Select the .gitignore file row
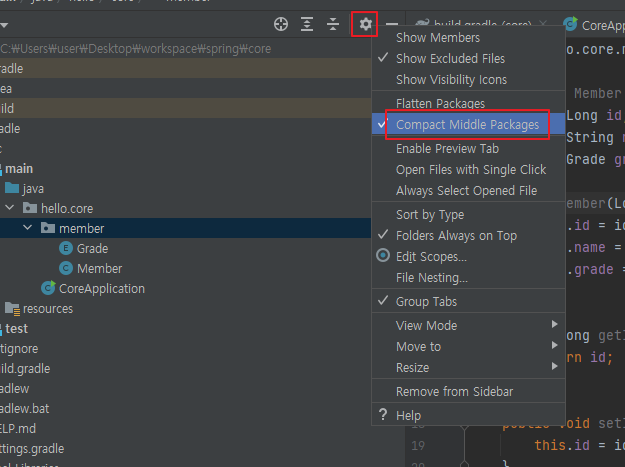The height and width of the screenshot is (467, 625). pyautogui.click(x=185, y=349)
